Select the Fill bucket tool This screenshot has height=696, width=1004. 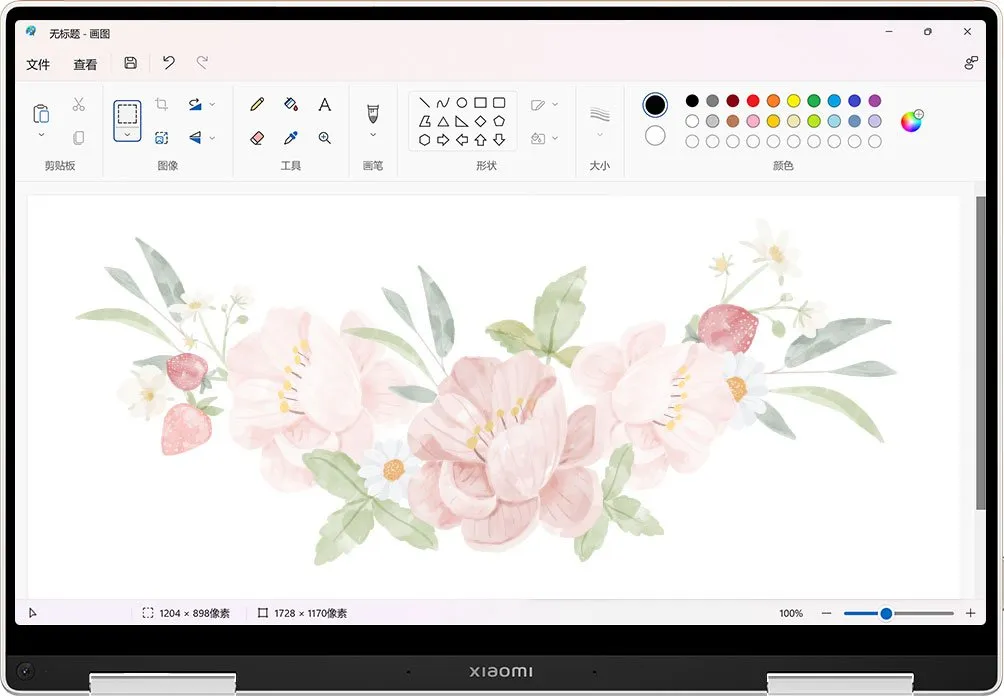[291, 104]
